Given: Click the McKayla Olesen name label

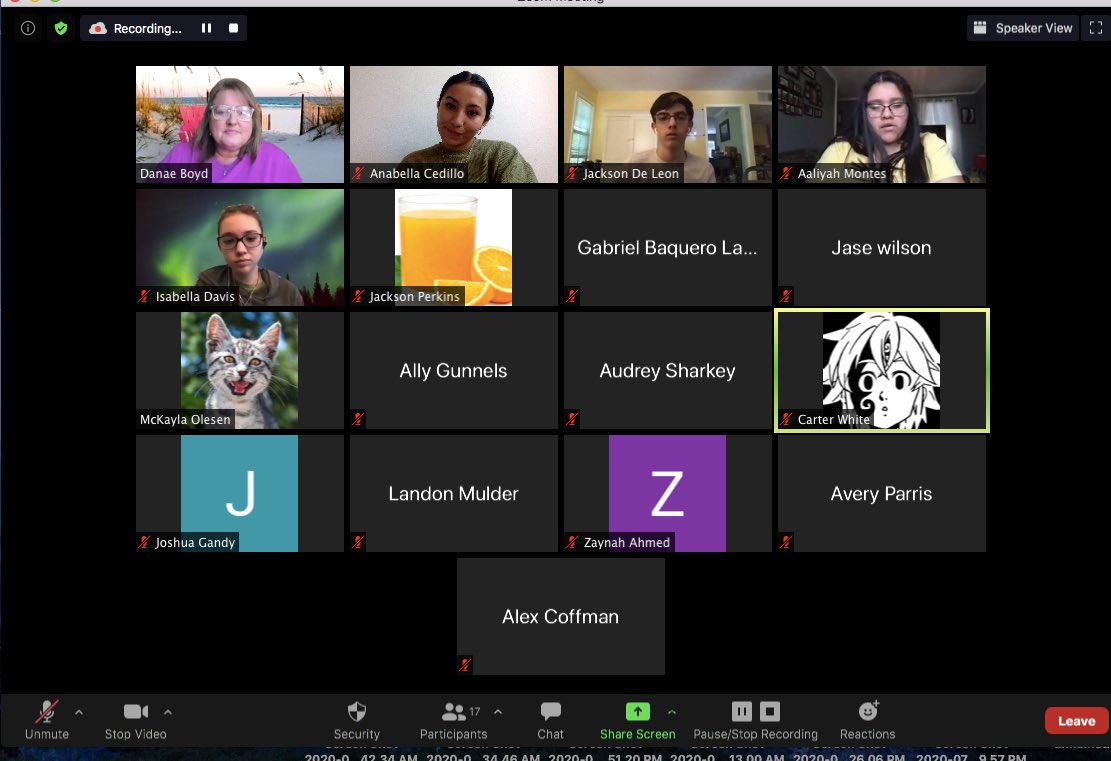Looking at the screenshot, I should [x=185, y=419].
